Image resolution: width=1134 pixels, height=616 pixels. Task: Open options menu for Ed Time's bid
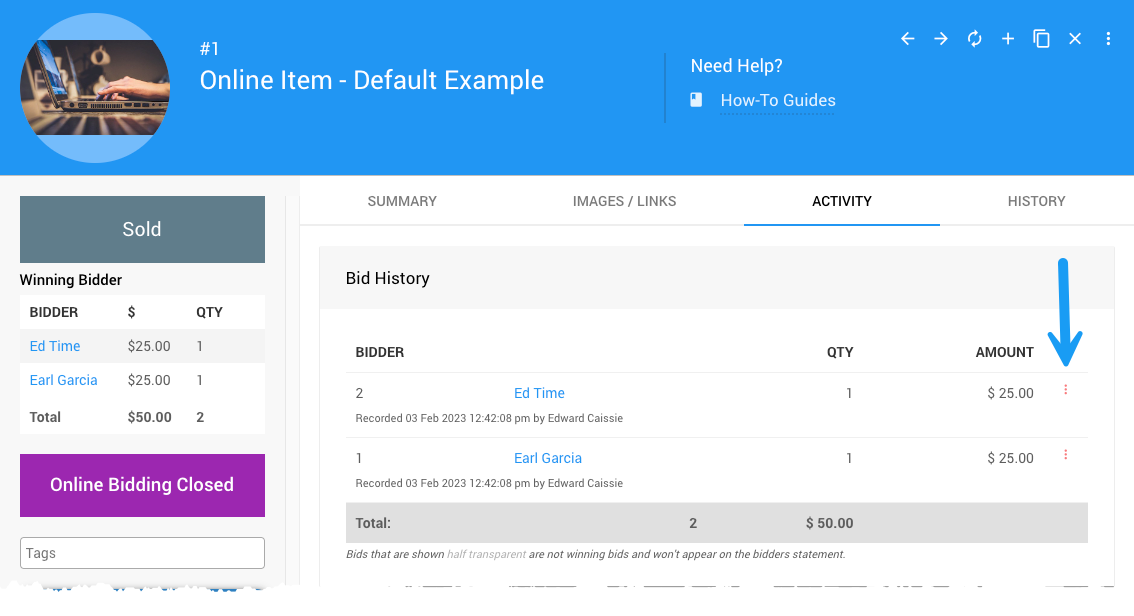(x=1065, y=390)
